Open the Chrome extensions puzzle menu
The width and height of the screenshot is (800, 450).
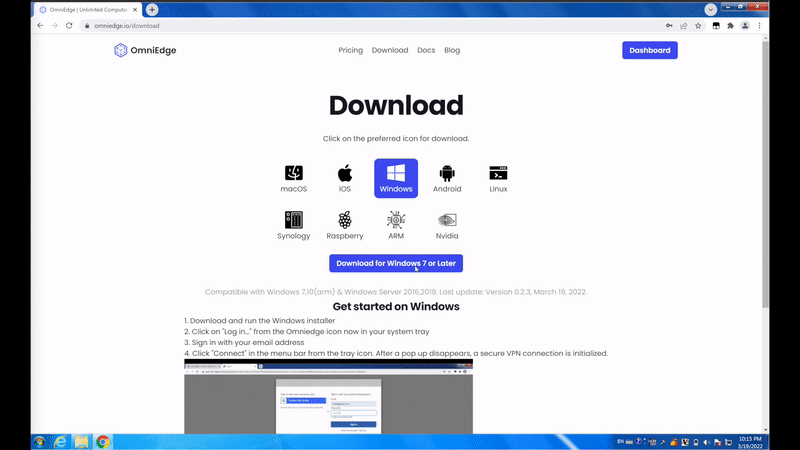731,26
